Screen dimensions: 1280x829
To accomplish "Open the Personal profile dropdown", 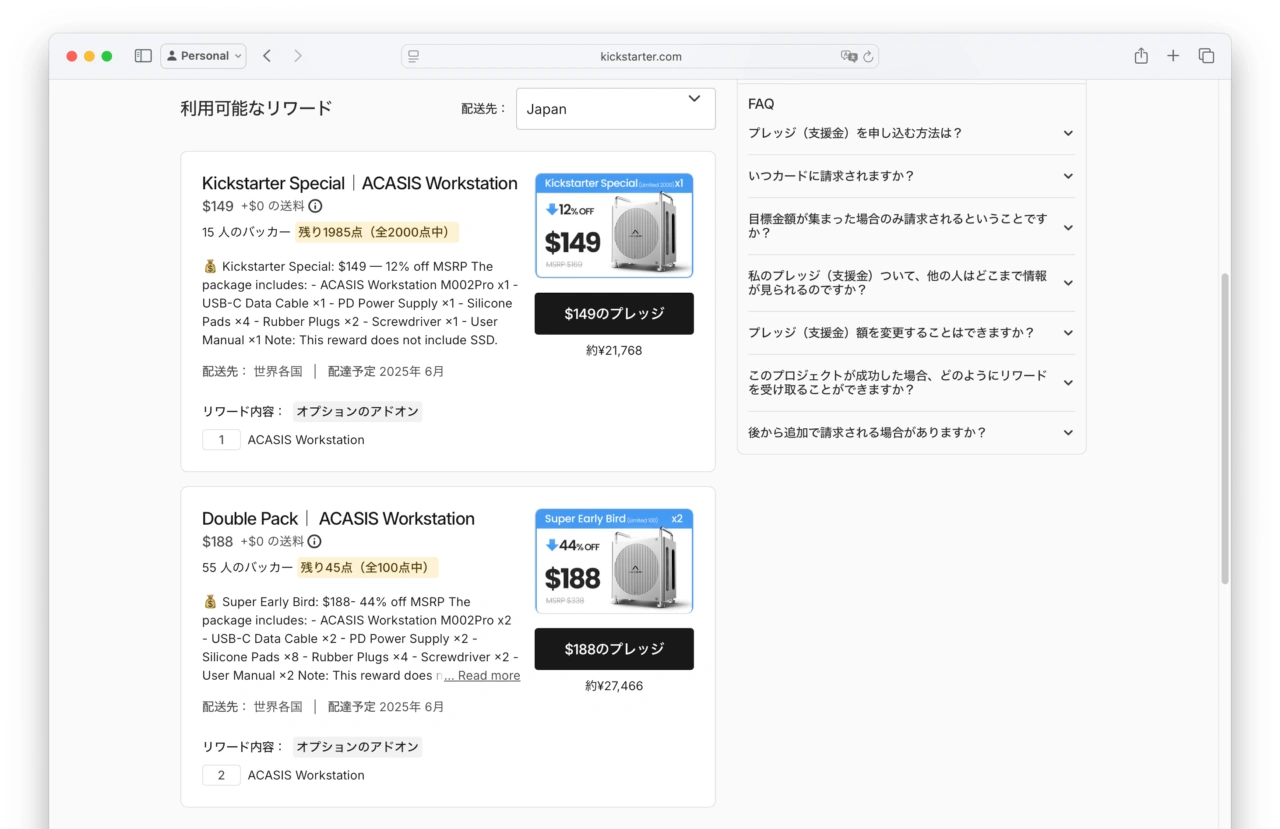I will [203, 56].
